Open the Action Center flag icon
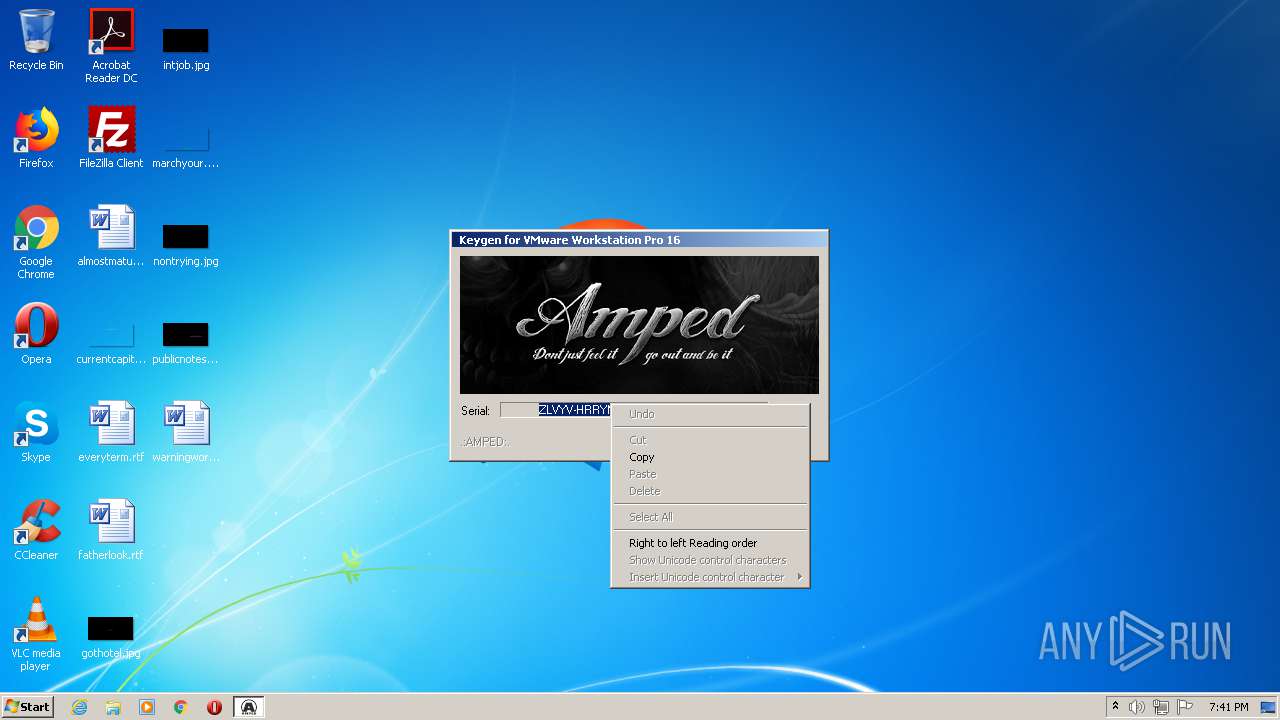The image size is (1280, 720). coord(1185,707)
